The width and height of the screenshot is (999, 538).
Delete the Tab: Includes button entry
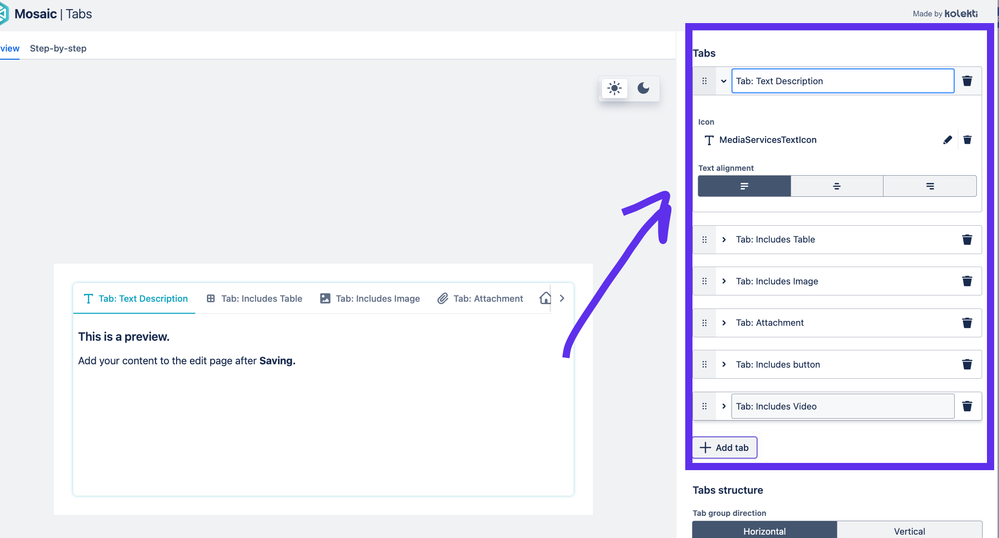[x=967, y=365]
